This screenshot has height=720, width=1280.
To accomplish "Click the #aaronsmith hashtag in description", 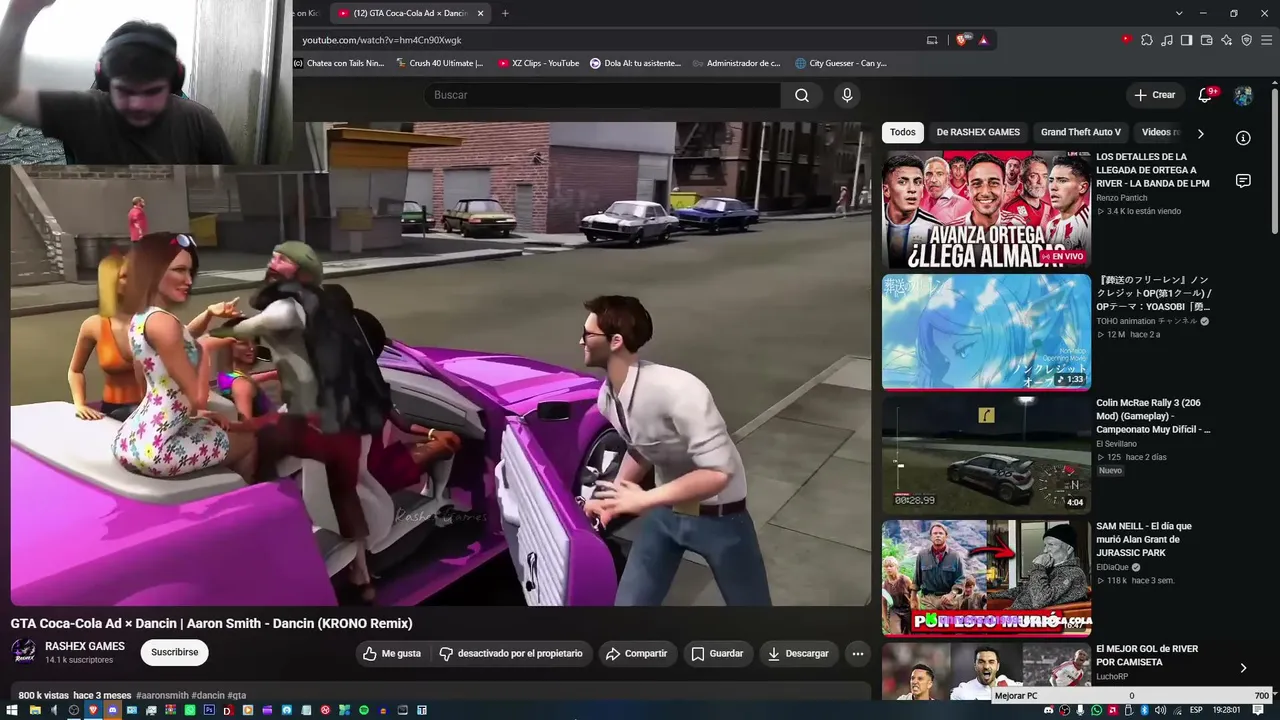I will (162, 695).
